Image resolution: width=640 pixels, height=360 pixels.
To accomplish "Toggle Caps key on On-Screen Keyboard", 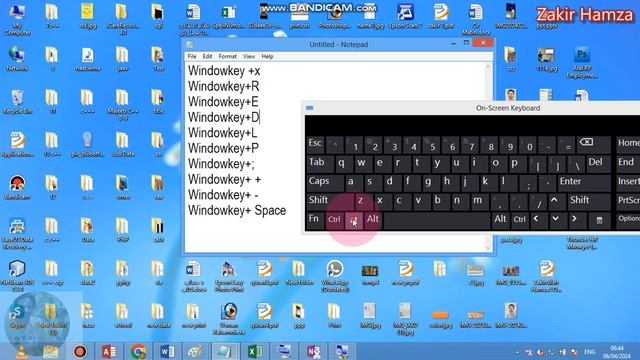I will (324, 182).
